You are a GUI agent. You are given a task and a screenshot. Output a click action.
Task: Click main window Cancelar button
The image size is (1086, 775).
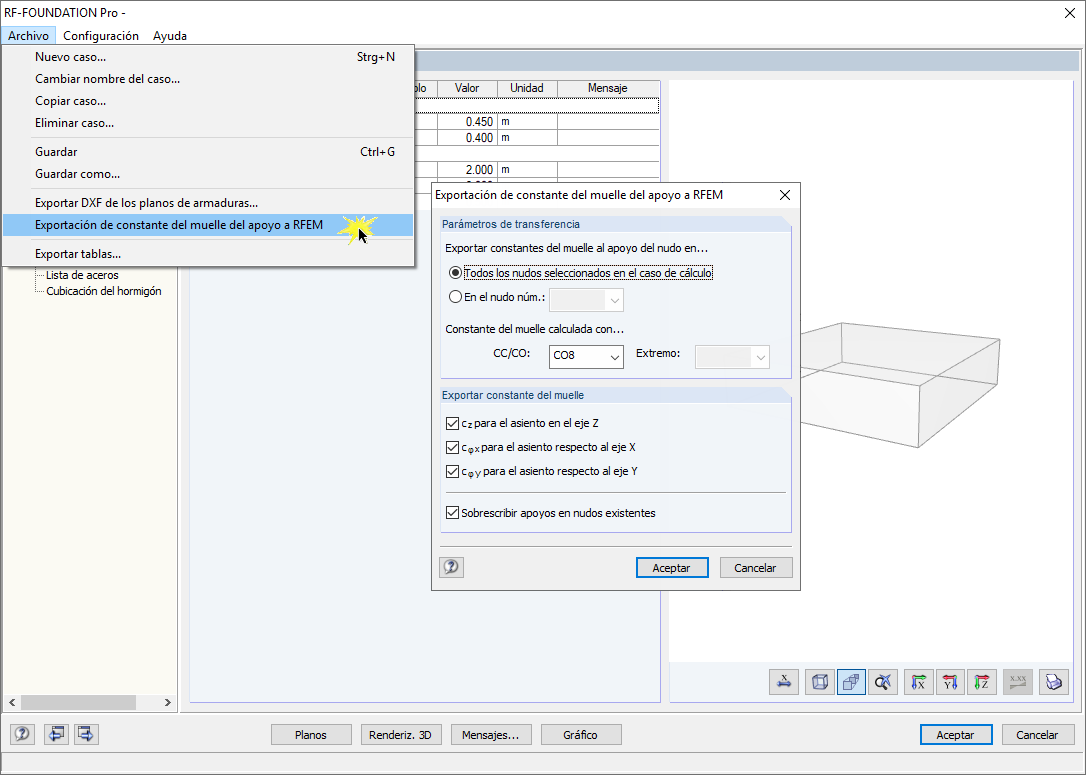point(1037,735)
